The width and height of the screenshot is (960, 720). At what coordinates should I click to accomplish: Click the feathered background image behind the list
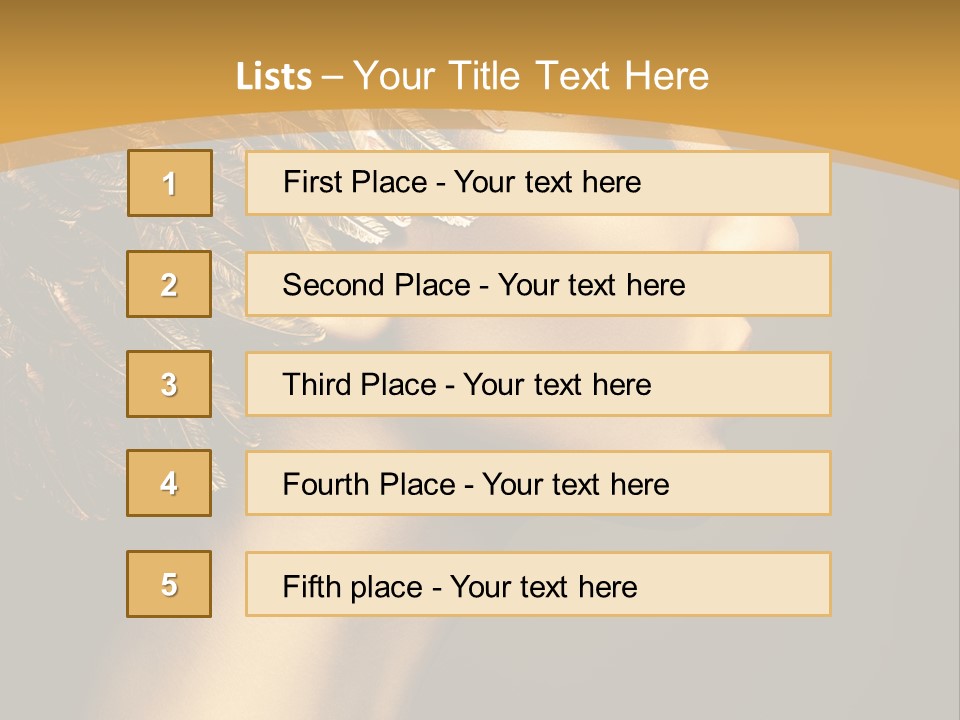point(60,300)
